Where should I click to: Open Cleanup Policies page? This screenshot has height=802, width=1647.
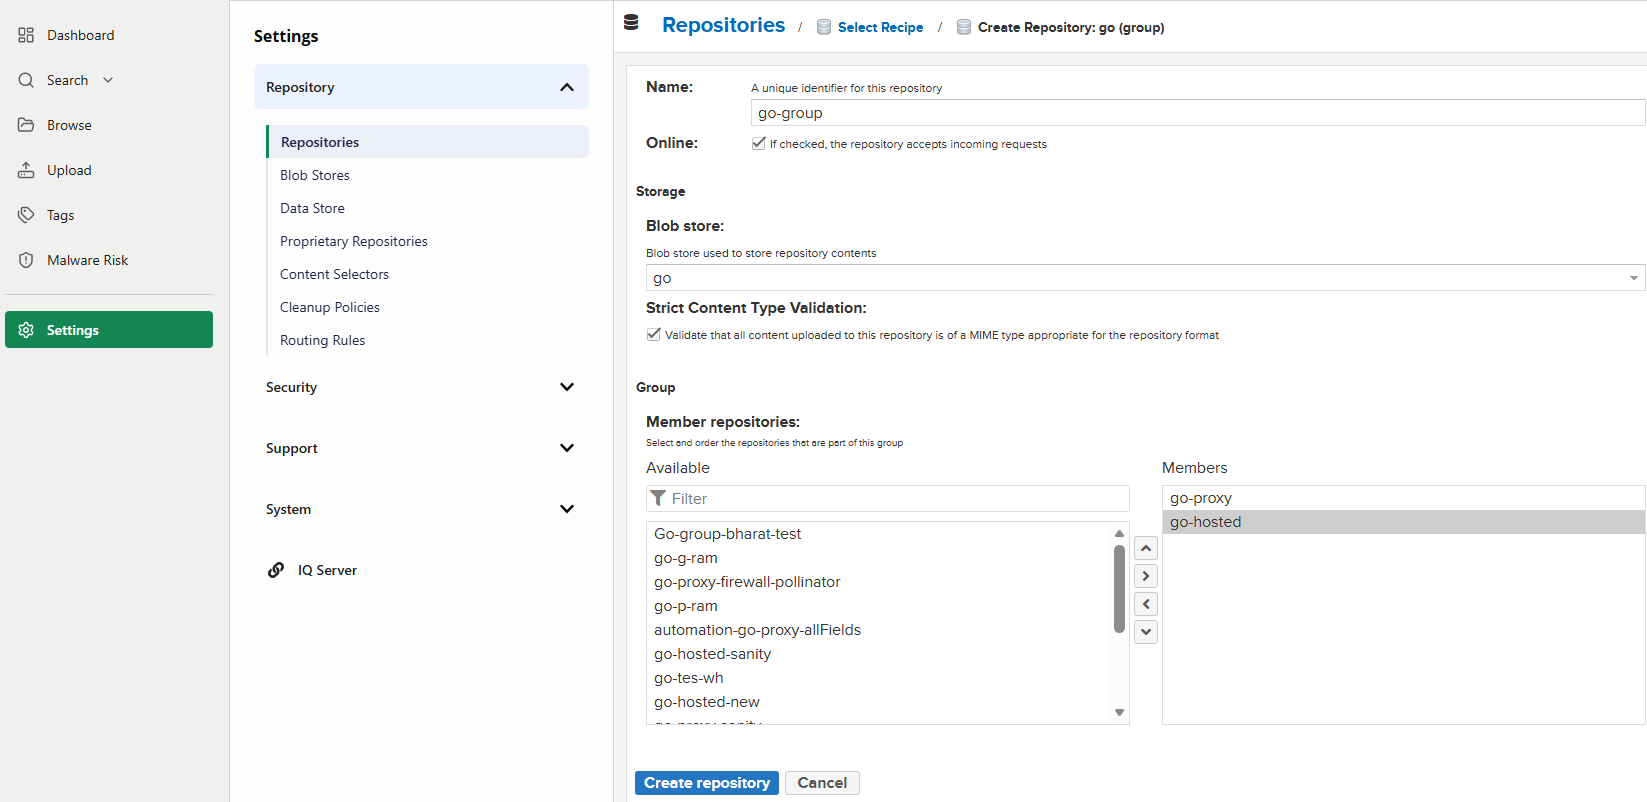point(330,307)
